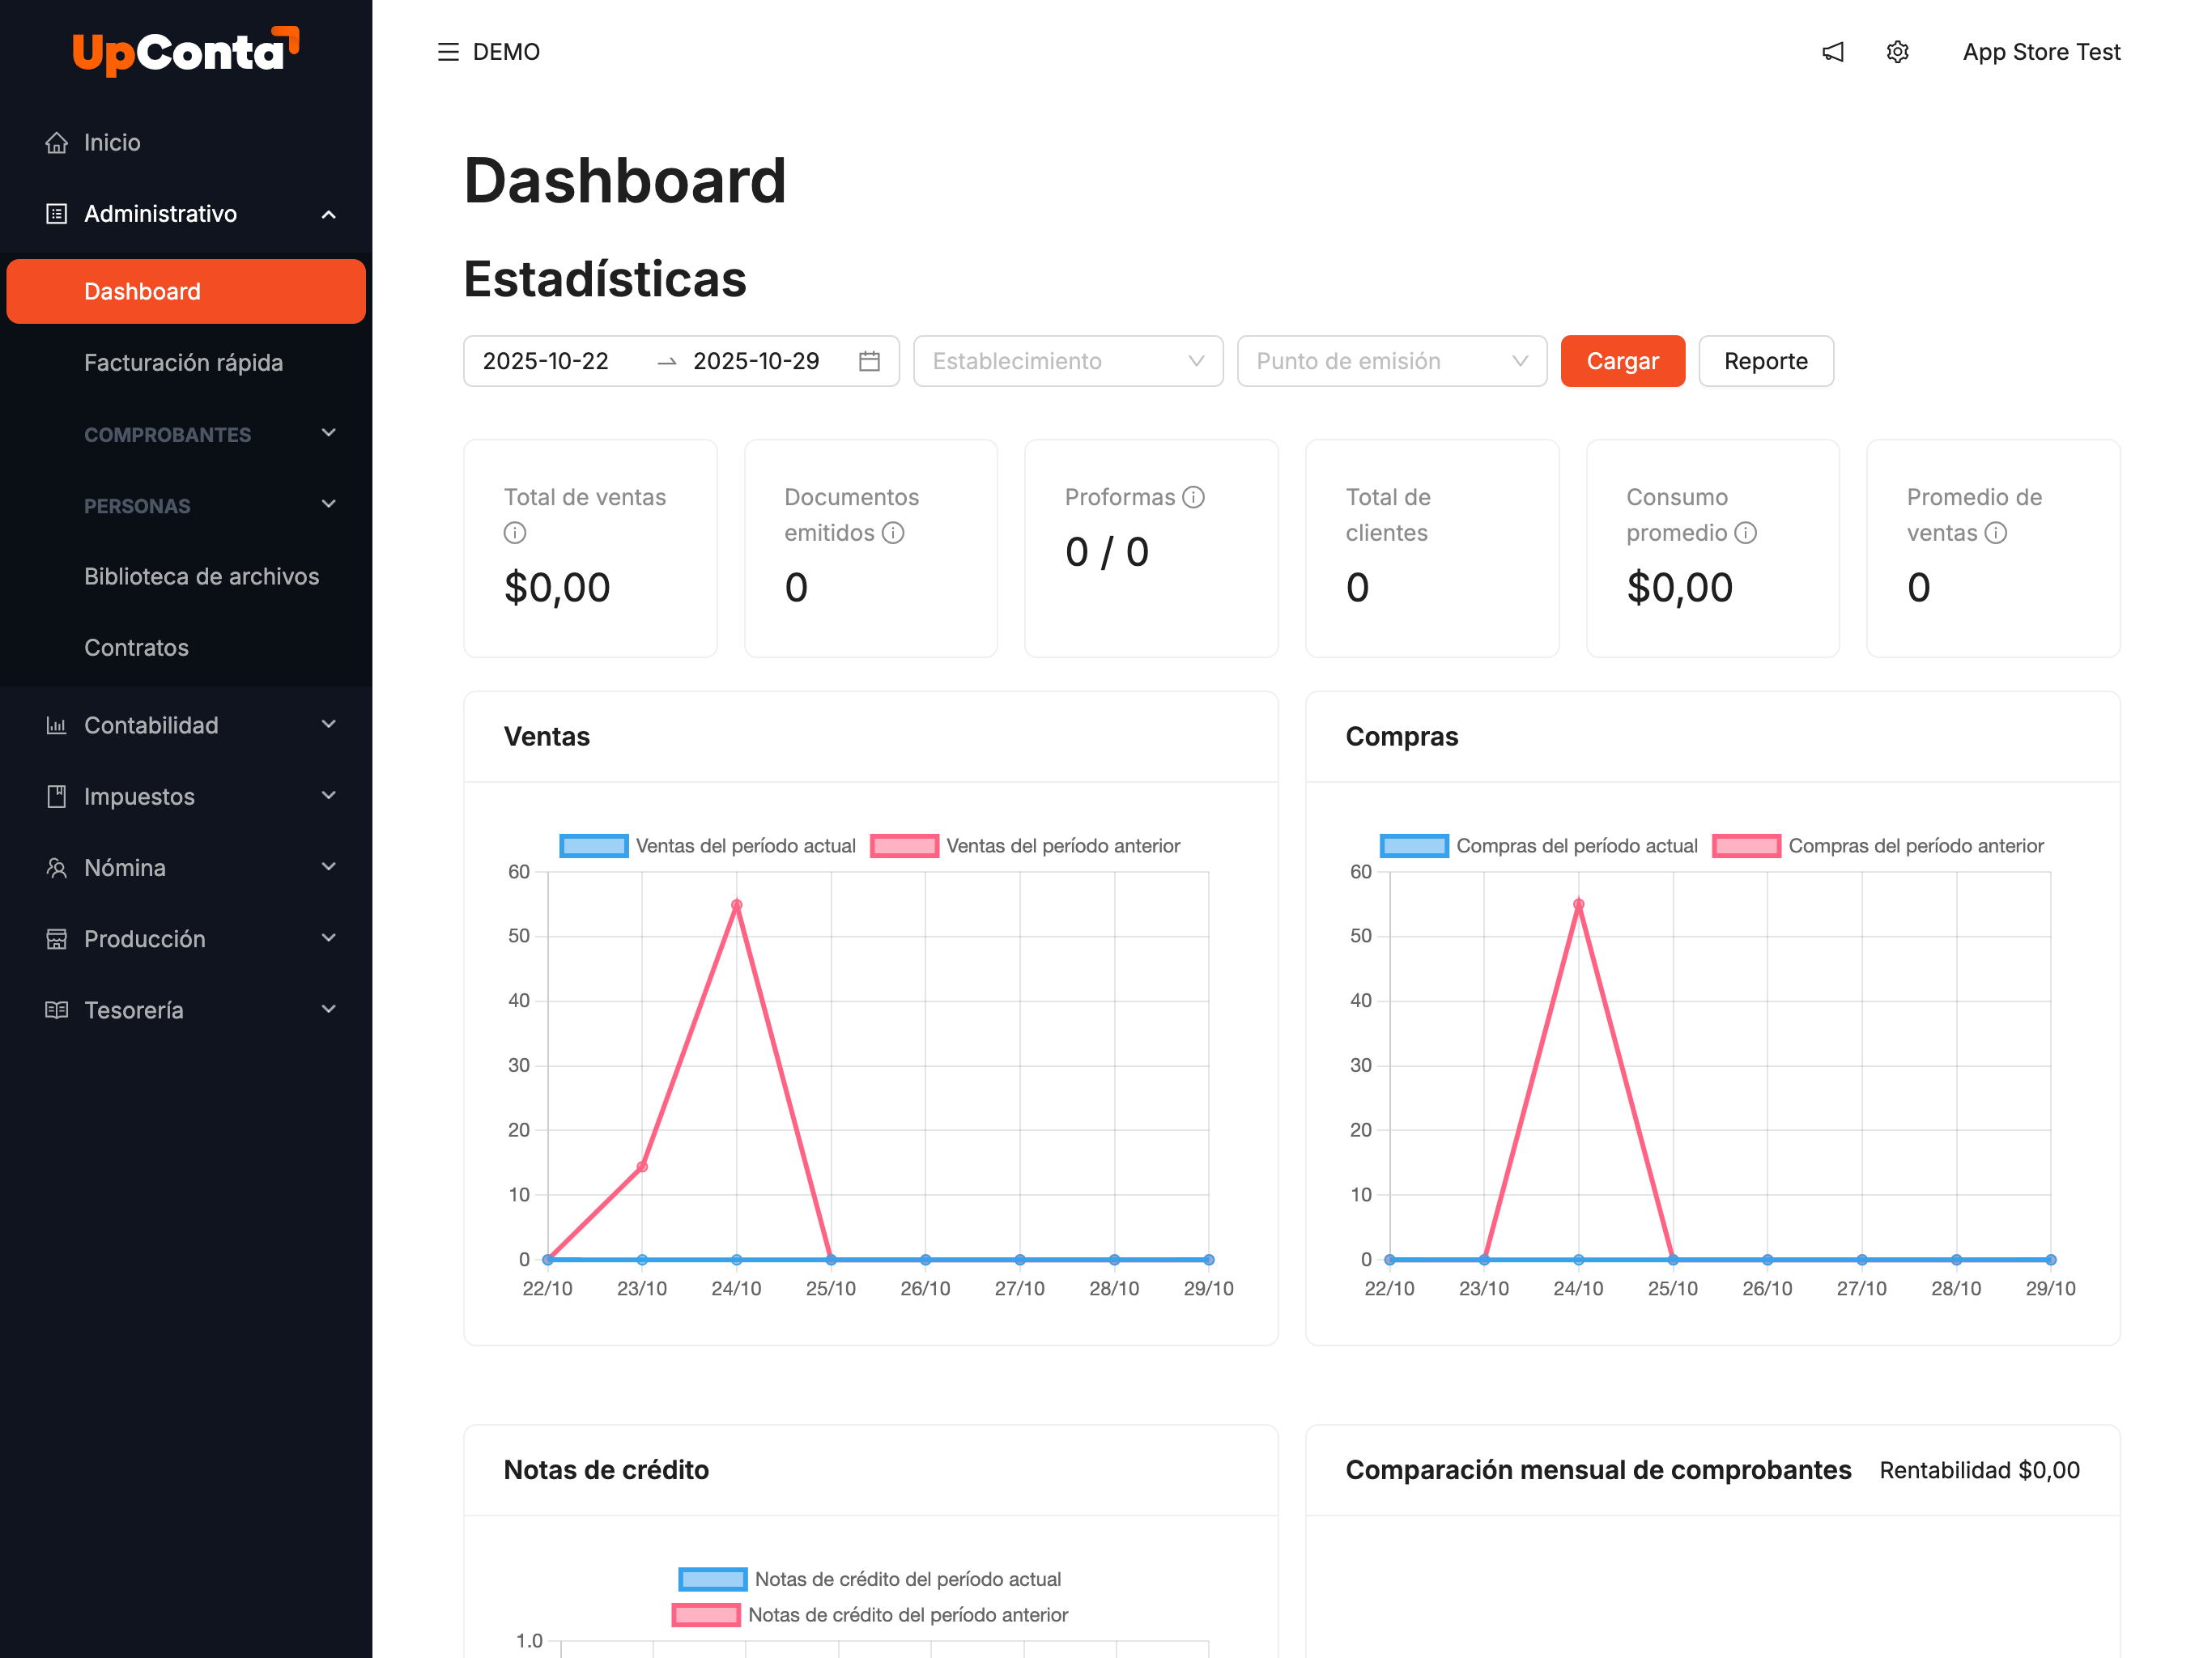The height and width of the screenshot is (1658, 2212).
Task: Click the start date 2025-10-22 field
Action: coord(546,361)
